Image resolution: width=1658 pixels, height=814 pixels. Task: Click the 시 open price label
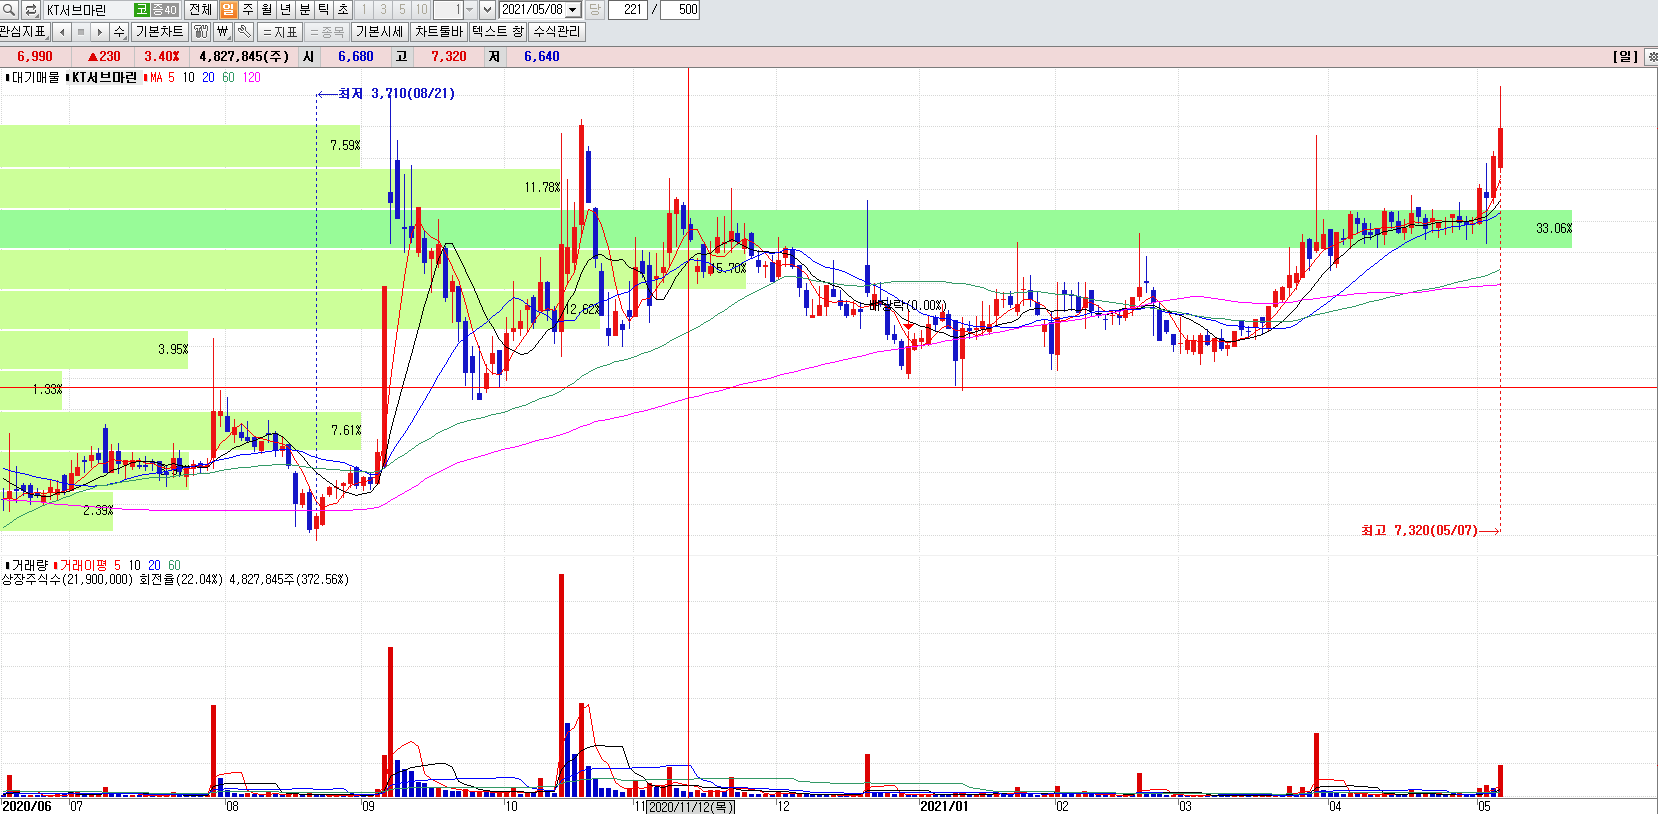click(309, 57)
